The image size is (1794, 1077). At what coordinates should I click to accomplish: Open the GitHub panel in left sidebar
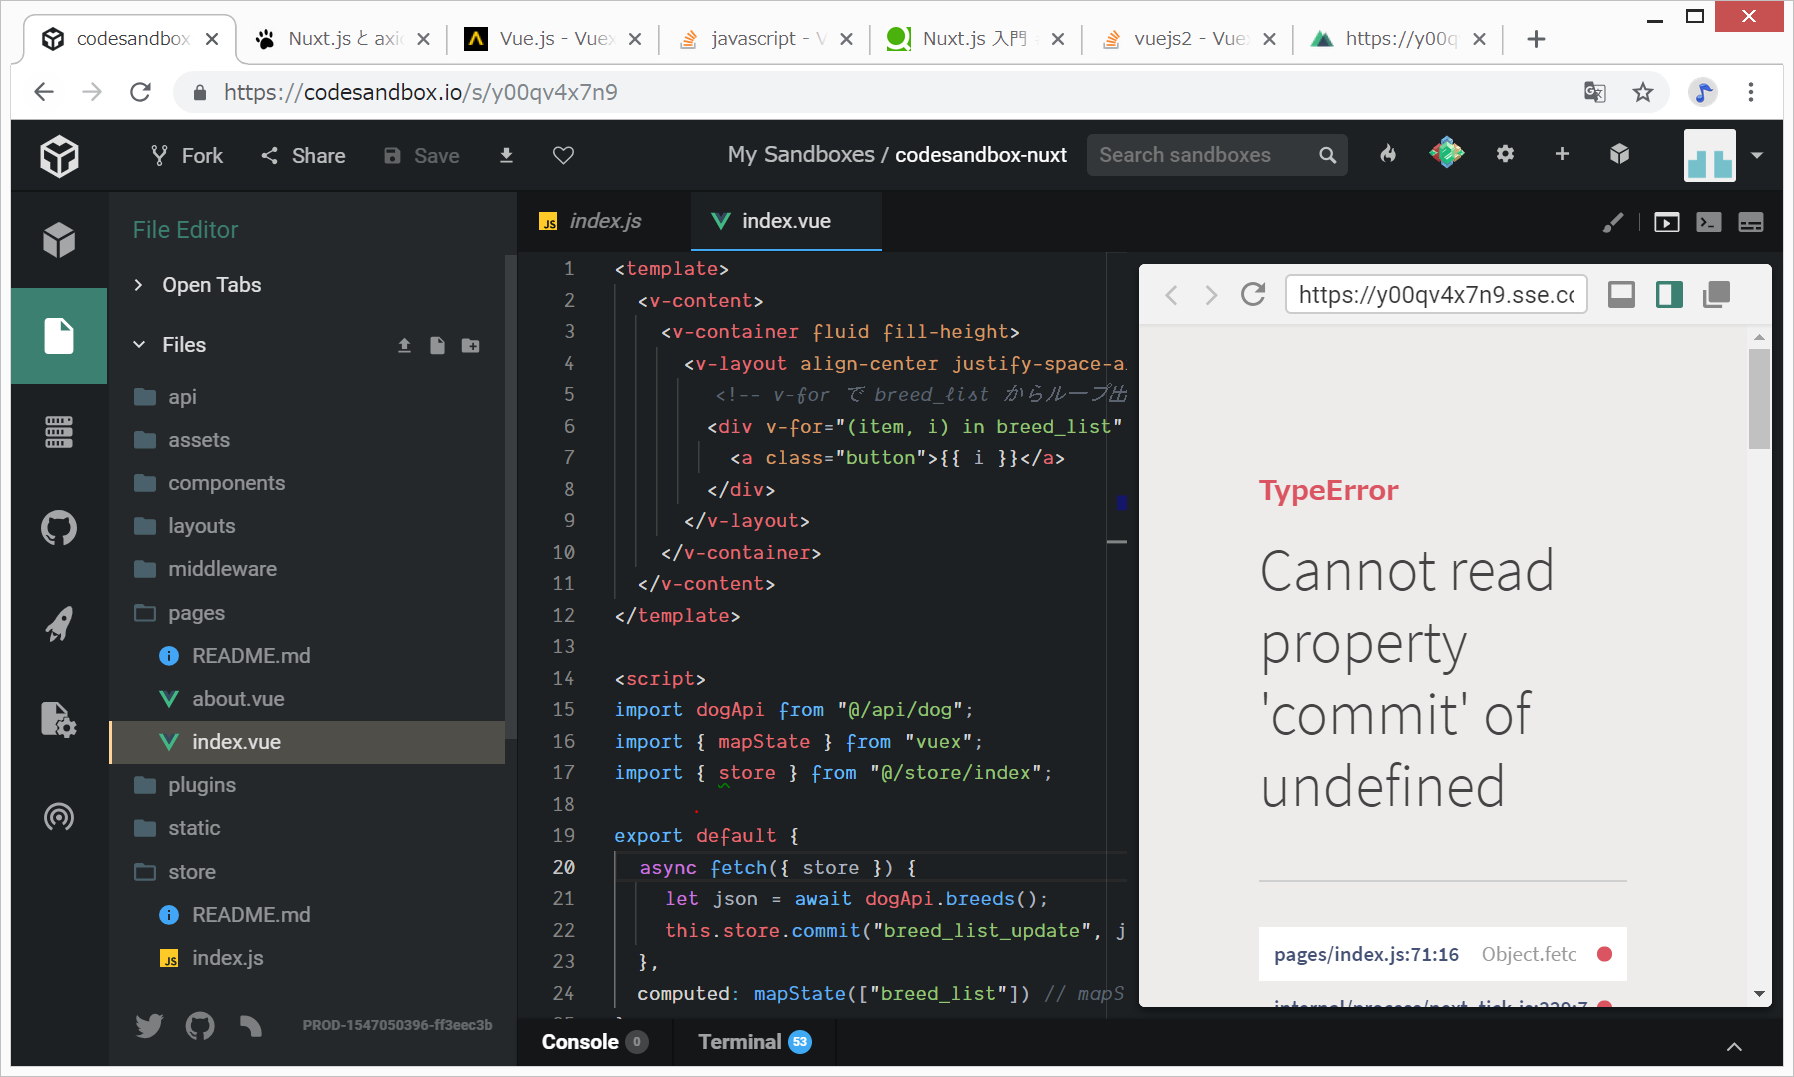click(59, 528)
